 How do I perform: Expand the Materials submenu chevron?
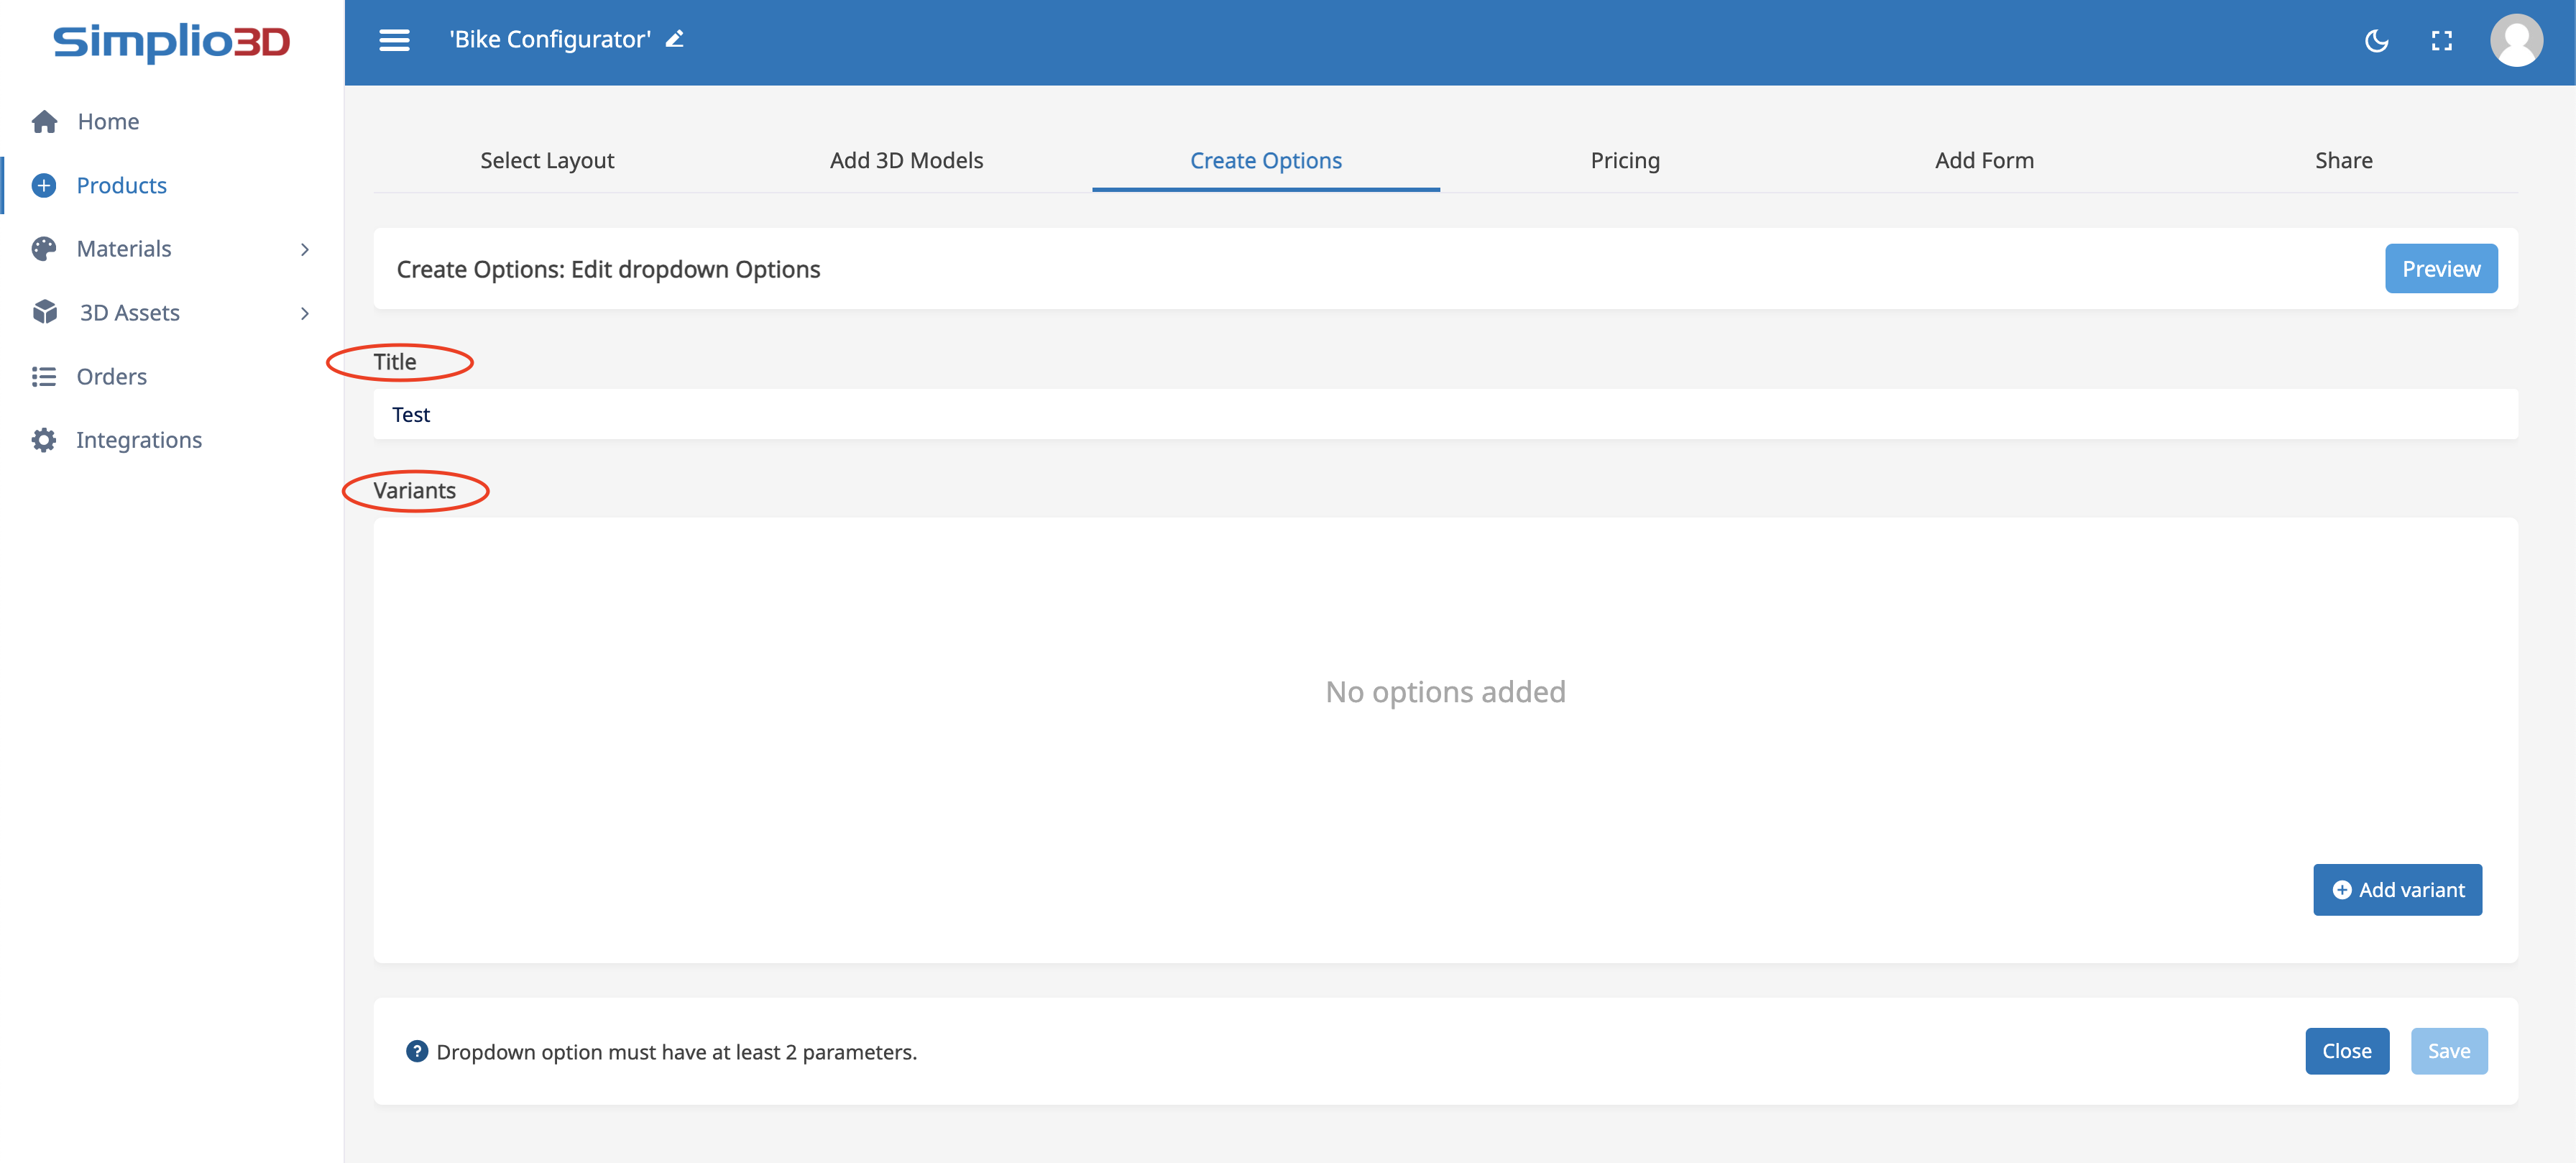(305, 249)
